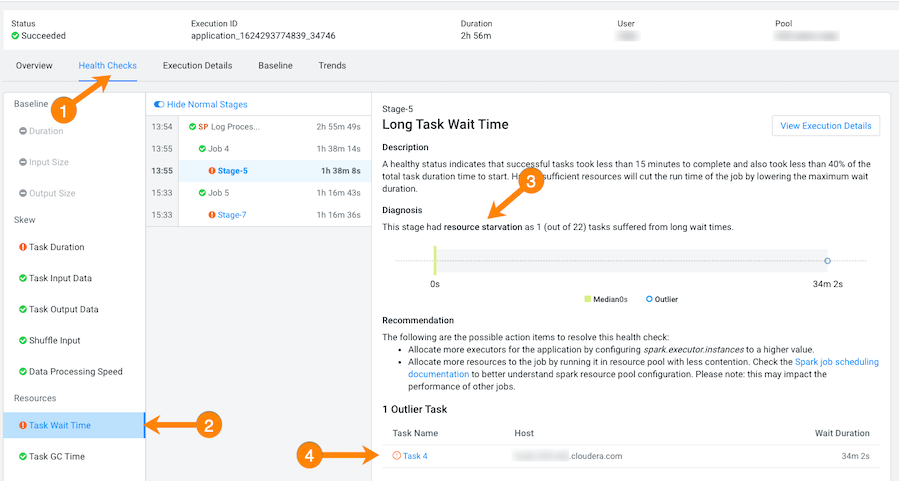Switch to the Execution Details tab

click(197, 66)
